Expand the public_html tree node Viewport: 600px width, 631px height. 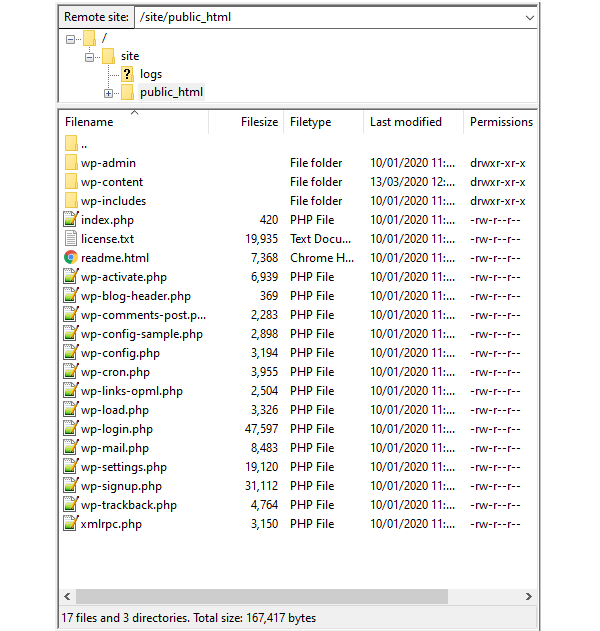(108, 93)
